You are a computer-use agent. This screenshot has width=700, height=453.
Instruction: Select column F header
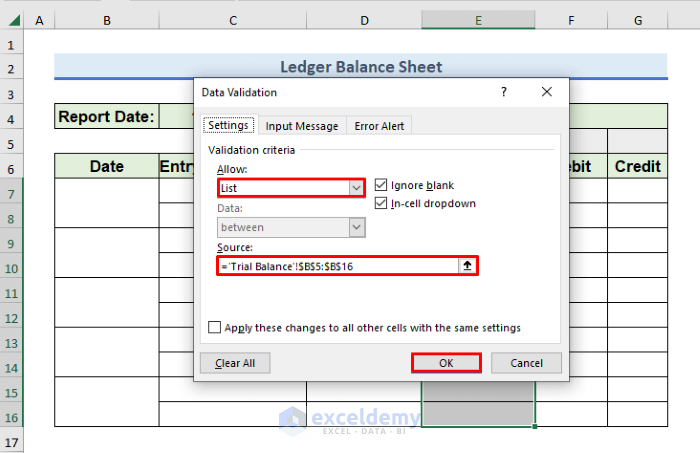pos(571,21)
